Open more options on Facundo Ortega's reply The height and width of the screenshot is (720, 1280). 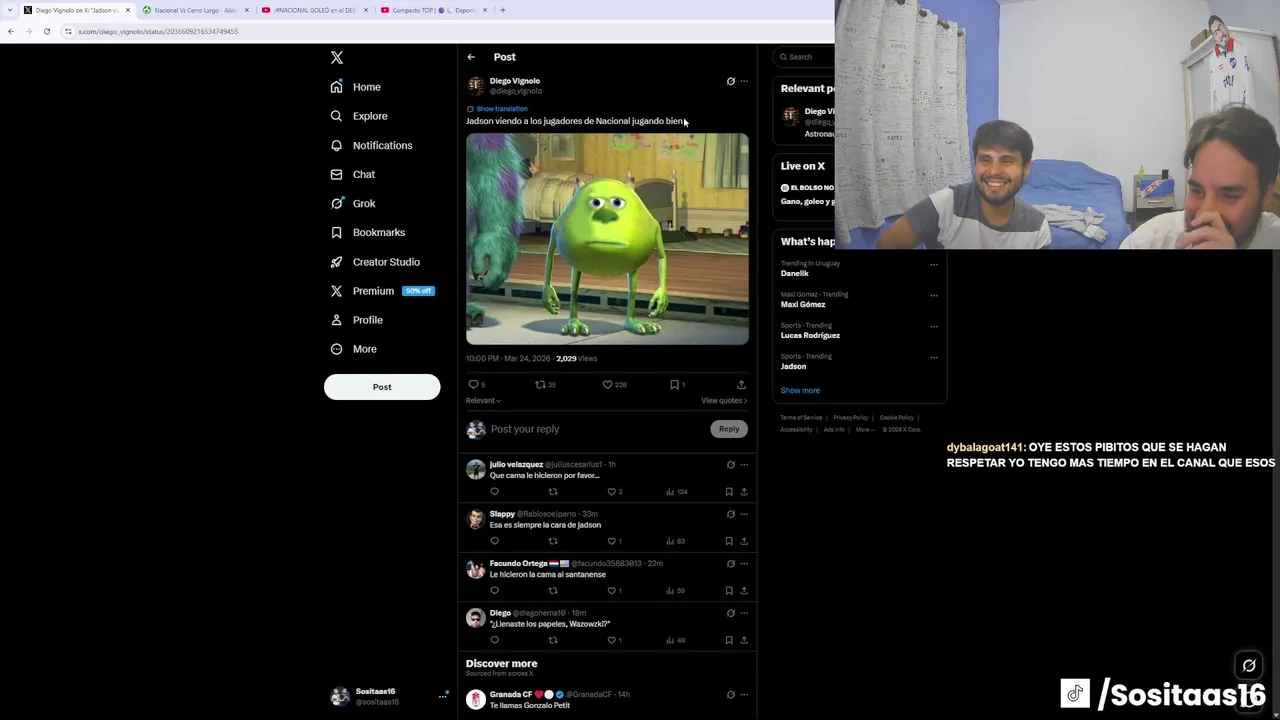click(x=744, y=564)
